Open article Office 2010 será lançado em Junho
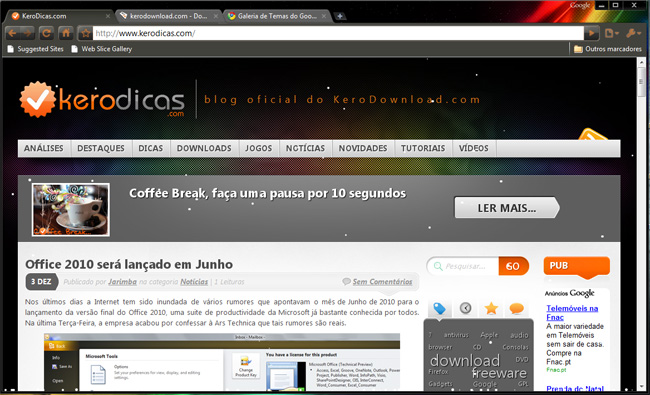Viewport: 650px width, 395px height. coord(129,264)
